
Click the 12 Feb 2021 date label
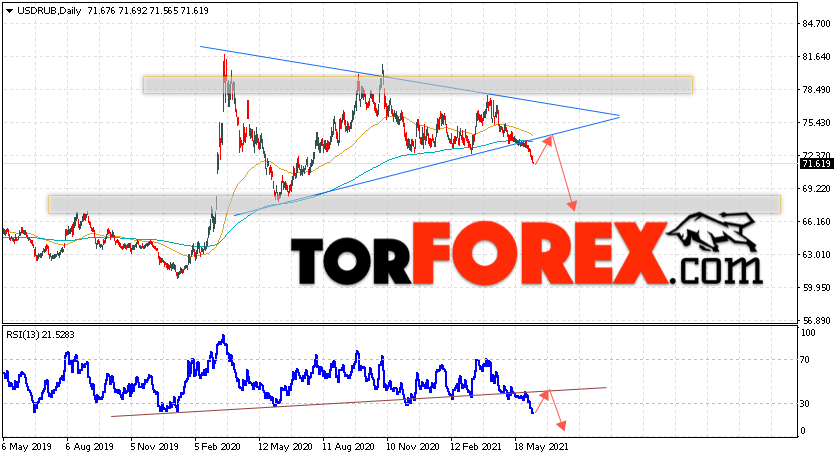(477, 446)
